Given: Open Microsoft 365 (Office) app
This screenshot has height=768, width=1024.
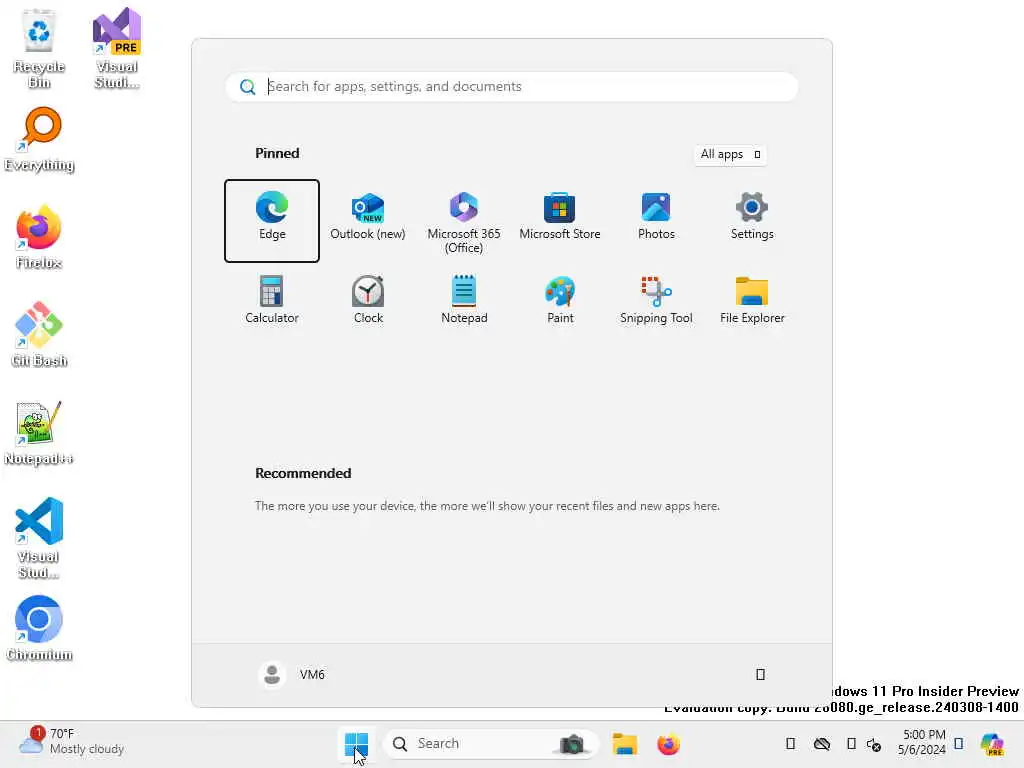Looking at the screenshot, I should 464,220.
